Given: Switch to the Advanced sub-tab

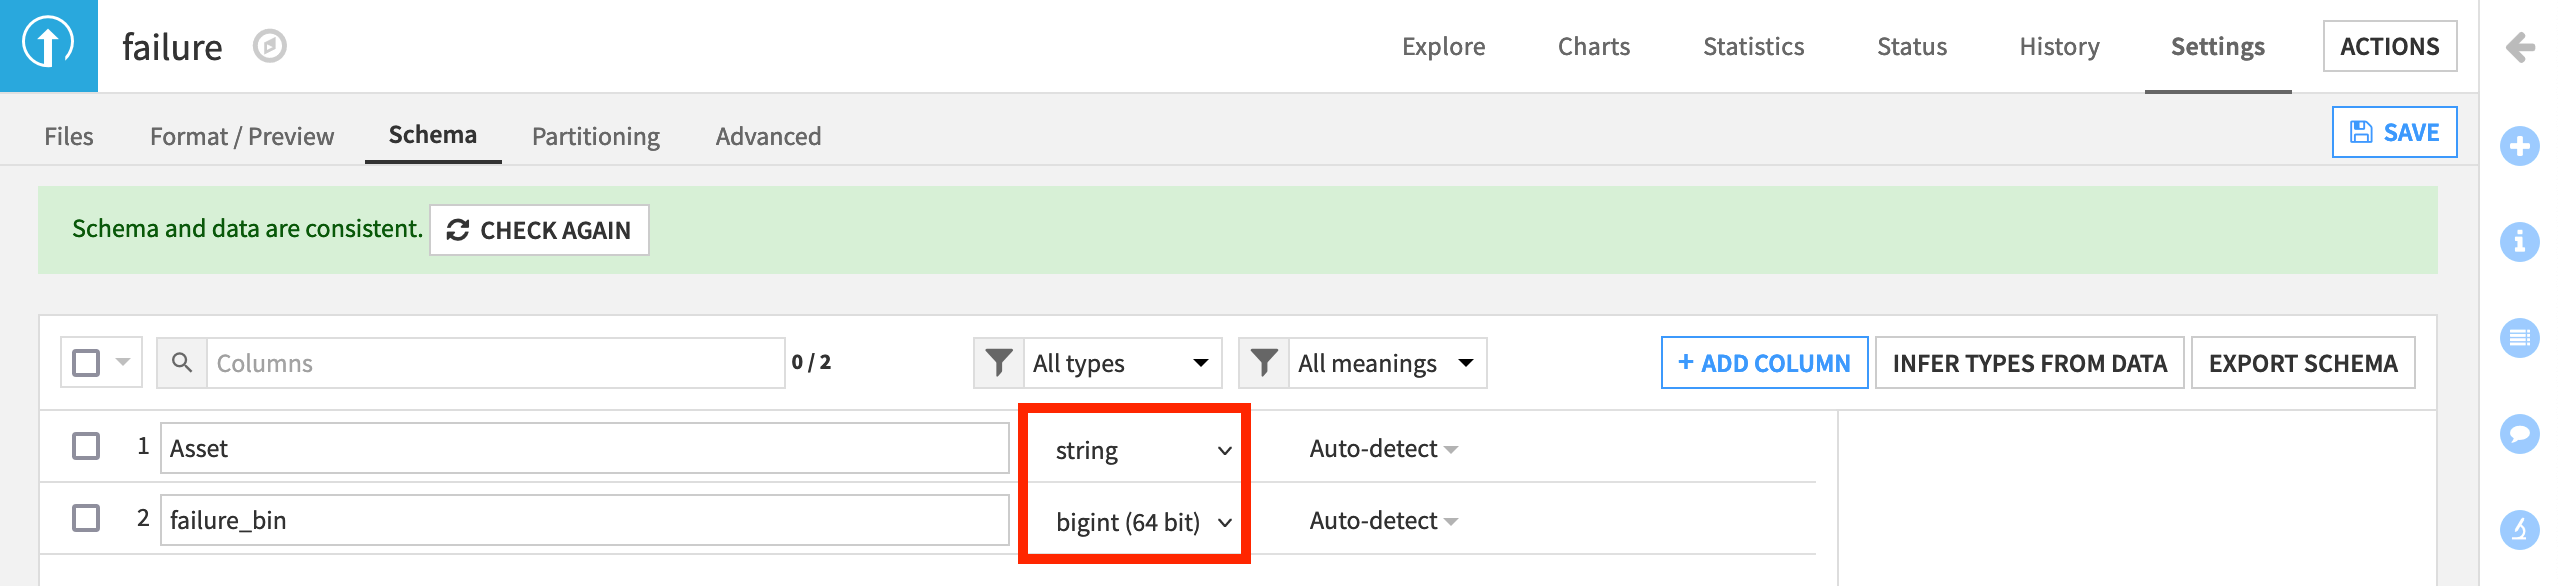Looking at the screenshot, I should click(x=768, y=136).
